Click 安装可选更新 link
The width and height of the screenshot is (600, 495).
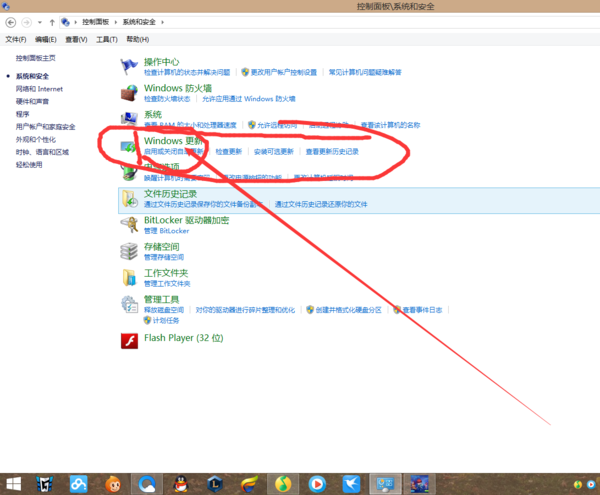tap(274, 151)
